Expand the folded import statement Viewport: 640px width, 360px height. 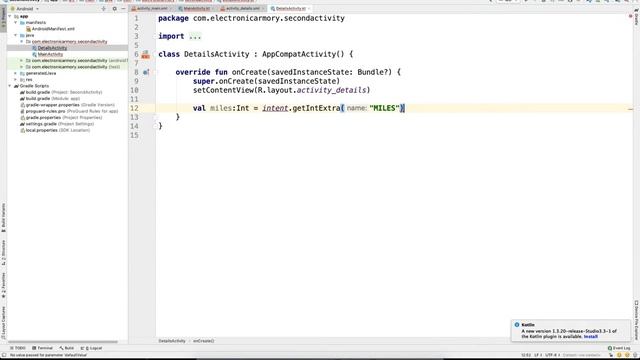tap(195, 36)
